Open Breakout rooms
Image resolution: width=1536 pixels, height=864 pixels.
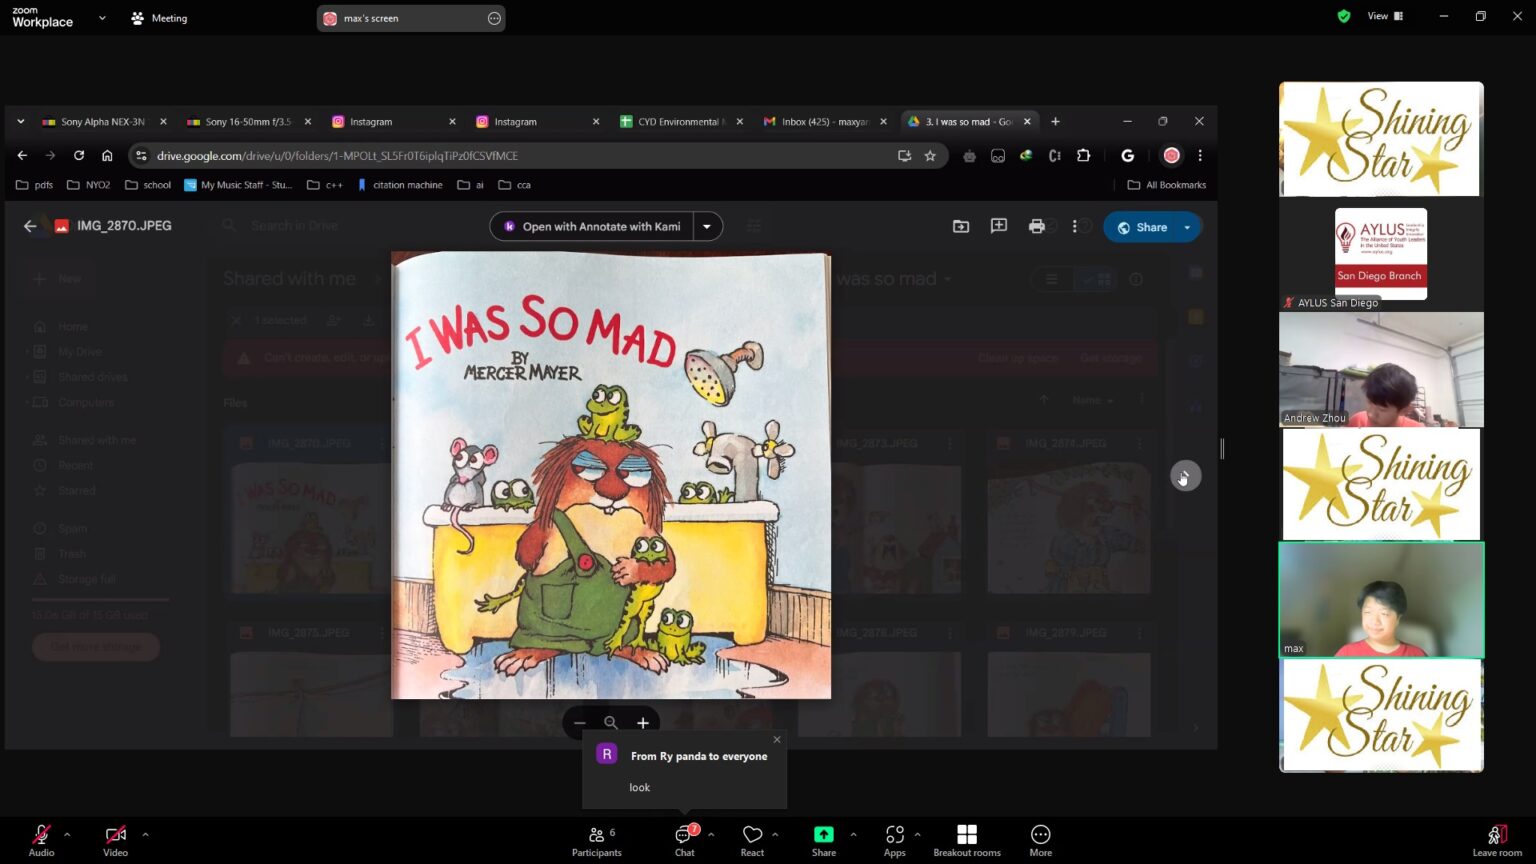pos(967,840)
